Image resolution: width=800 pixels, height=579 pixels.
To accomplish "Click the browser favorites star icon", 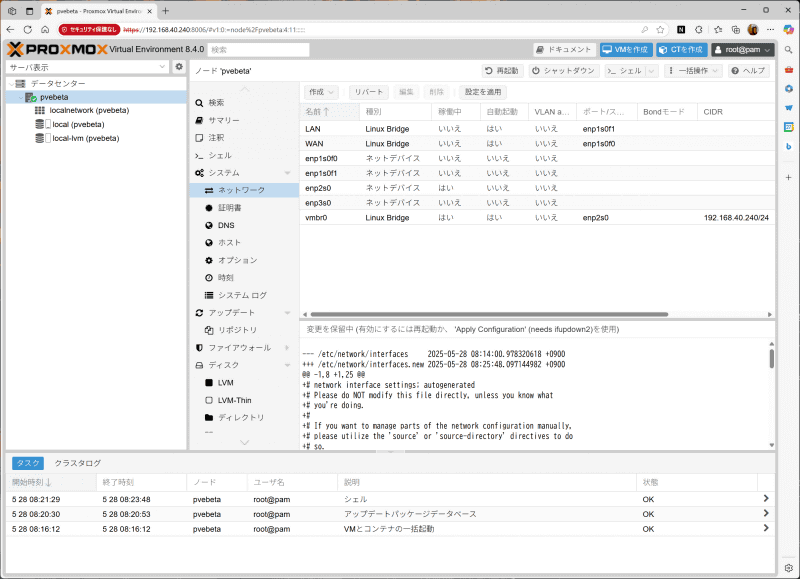I will click(x=660, y=30).
